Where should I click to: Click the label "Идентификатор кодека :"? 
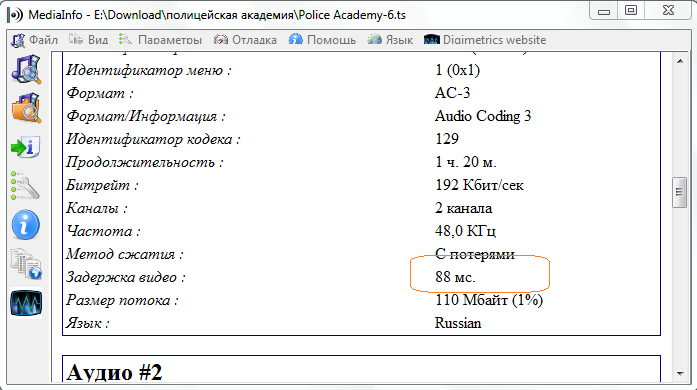pos(153,140)
